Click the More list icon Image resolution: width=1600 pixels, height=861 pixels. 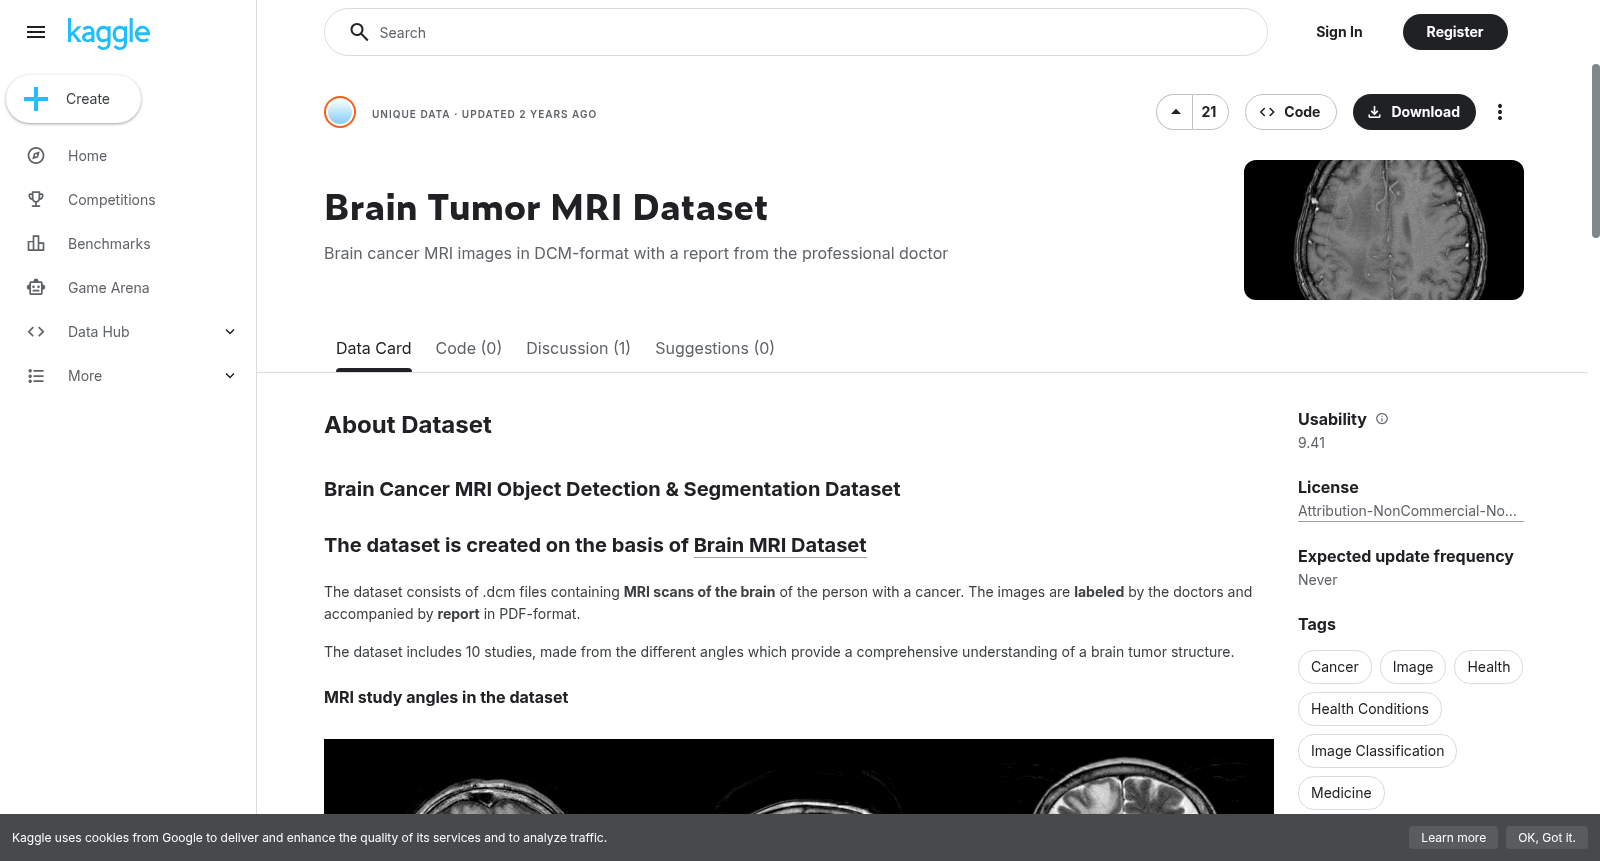click(36, 376)
